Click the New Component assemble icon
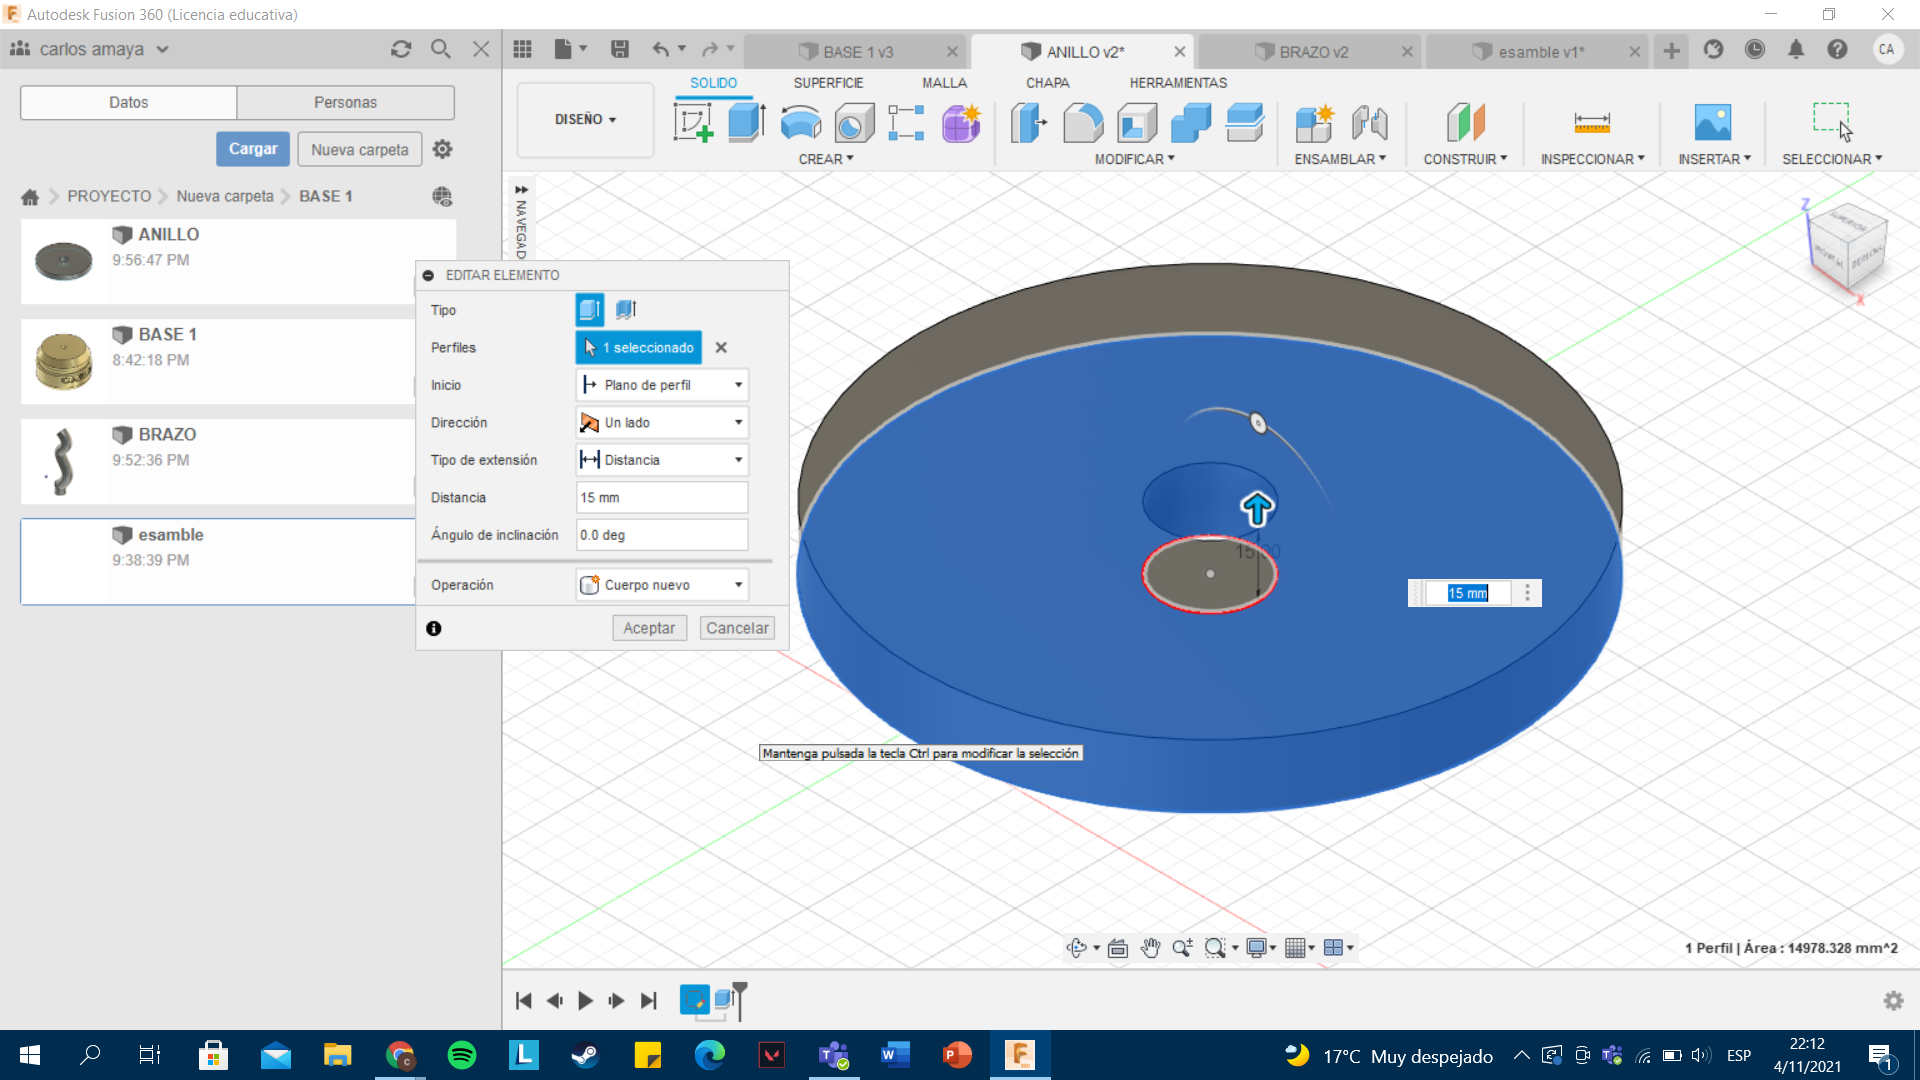This screenshot has height=1080, width=1920. 1315,123
